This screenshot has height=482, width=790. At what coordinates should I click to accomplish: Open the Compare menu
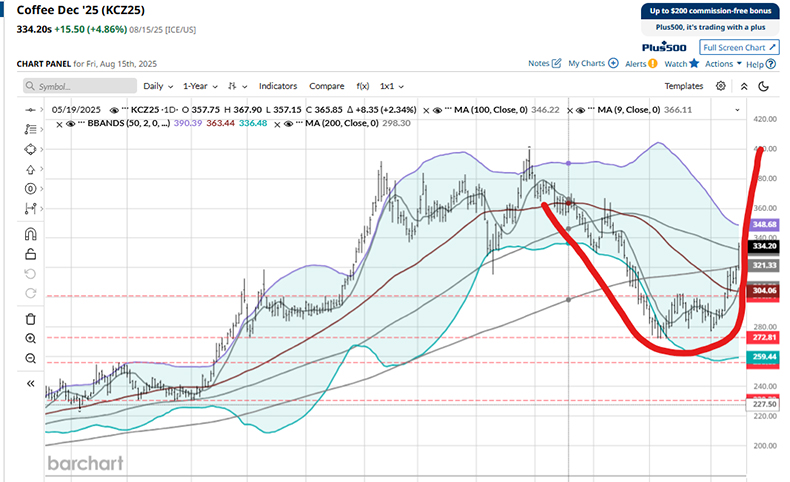326,87
